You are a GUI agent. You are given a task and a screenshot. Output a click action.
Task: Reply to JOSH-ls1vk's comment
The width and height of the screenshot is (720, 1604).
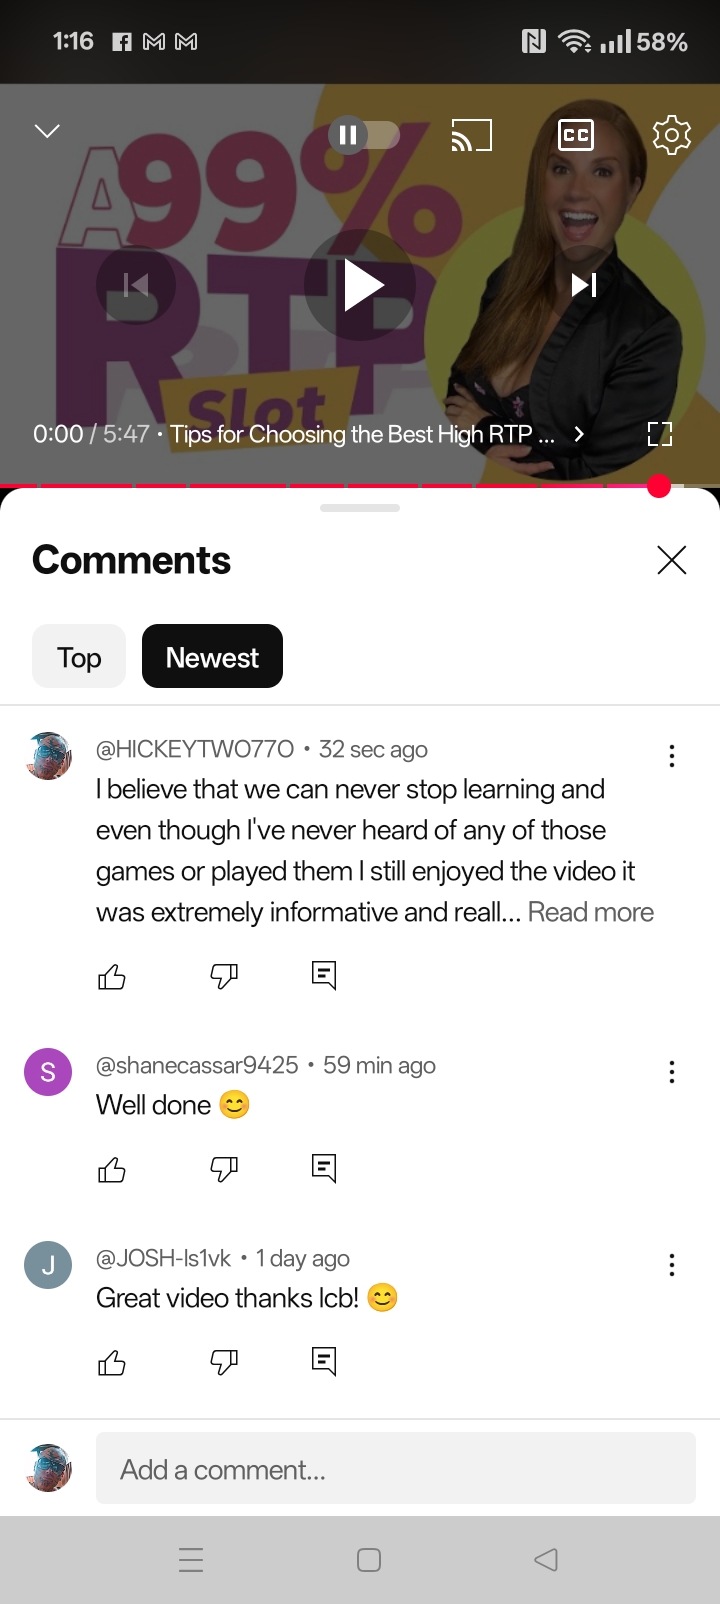pyautogui.click(x=324, y=1361)
